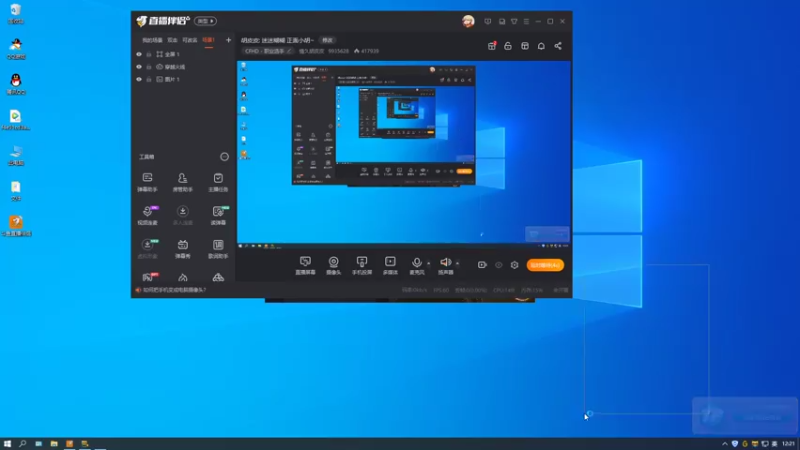800x450 pixels.
Task: Select the 穿越火线 source row
Action: point(183,67)
